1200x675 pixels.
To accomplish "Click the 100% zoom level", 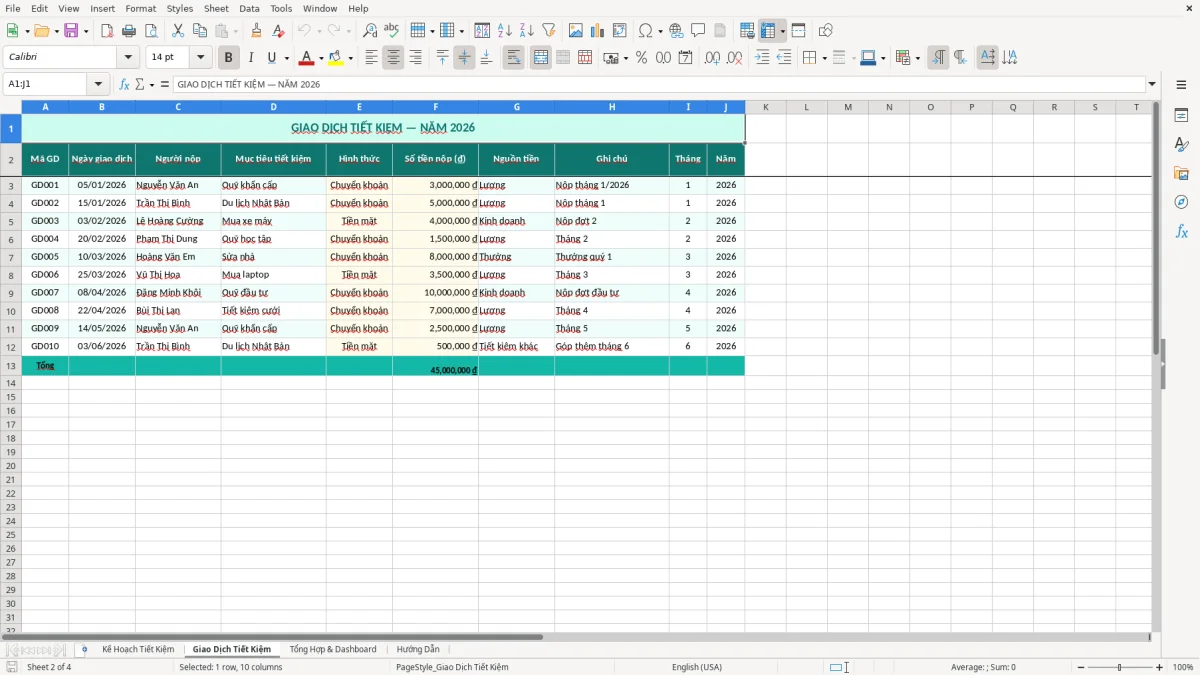I will [x=1183, y=667].
